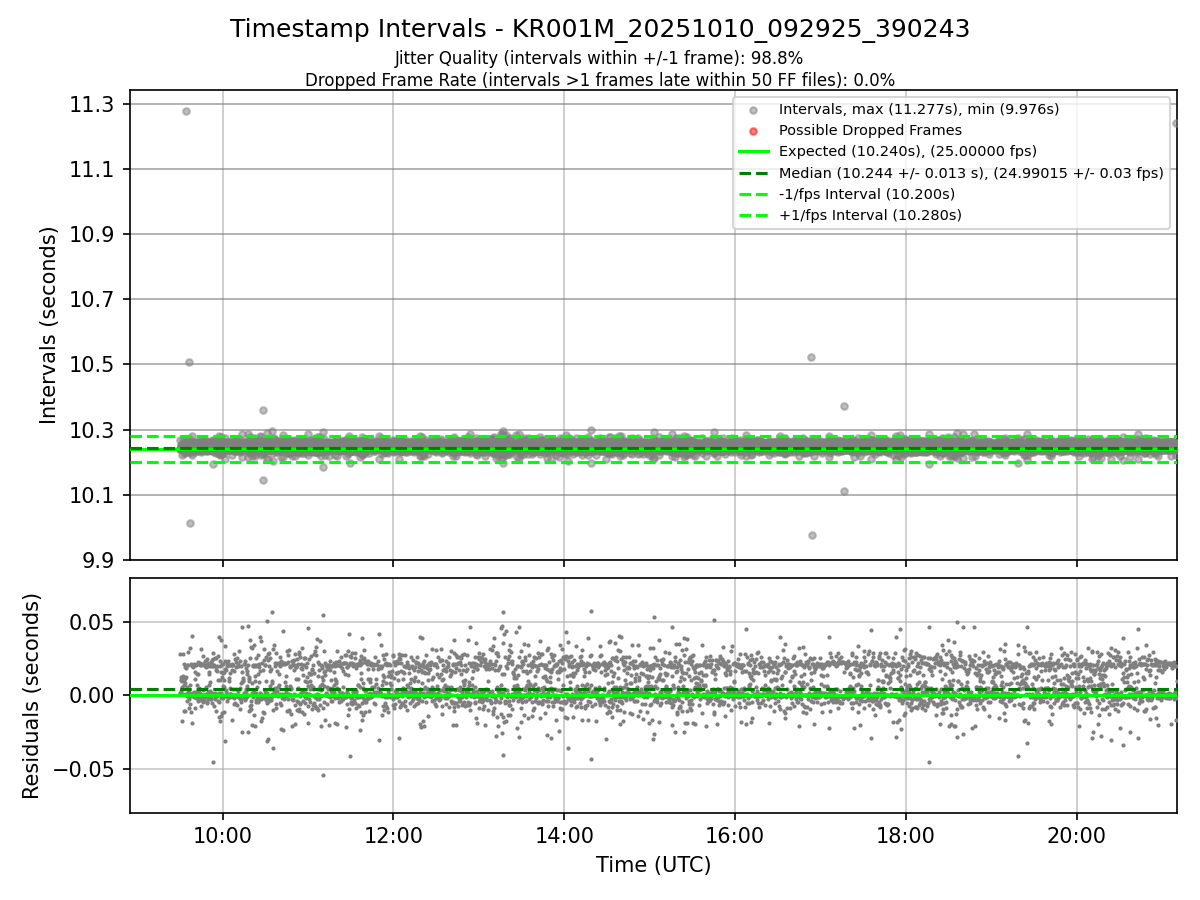The height and width of the screenshot is (900, 1200).
Task: Click the Time (UTC) x-axis label
Action: pos(653,865)
